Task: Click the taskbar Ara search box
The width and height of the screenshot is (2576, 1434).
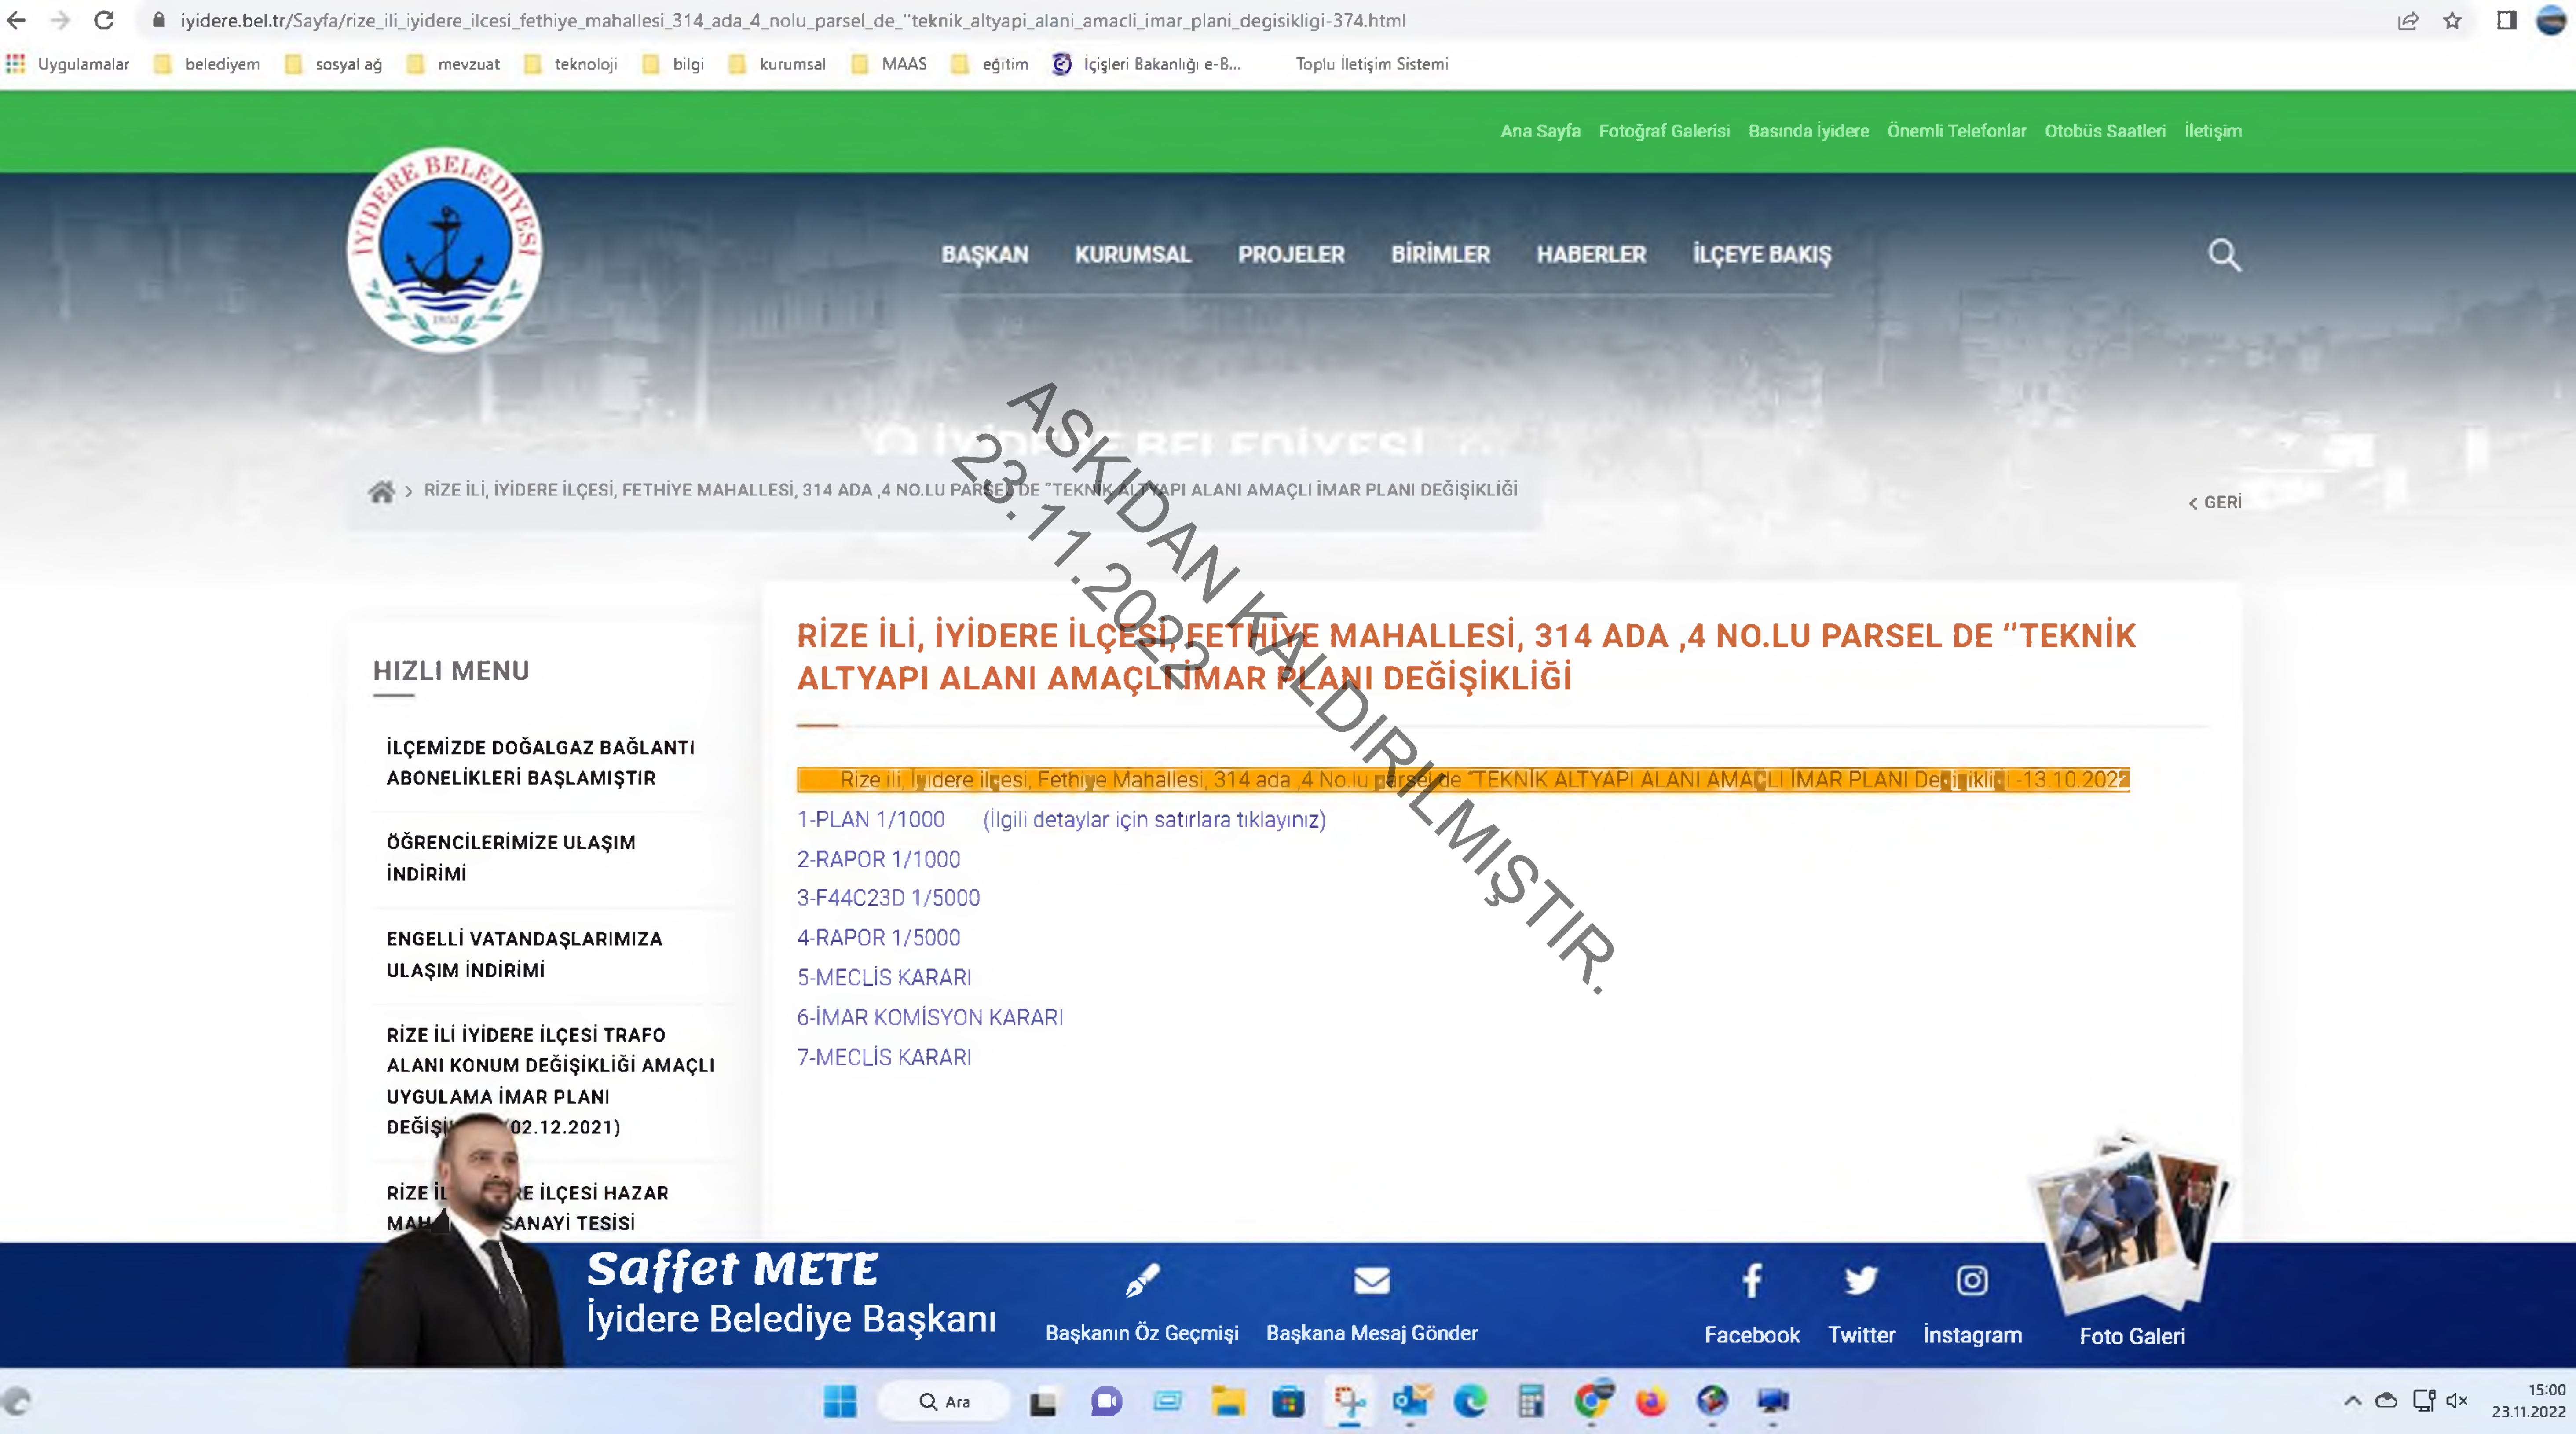Action: click(943, 1402)
